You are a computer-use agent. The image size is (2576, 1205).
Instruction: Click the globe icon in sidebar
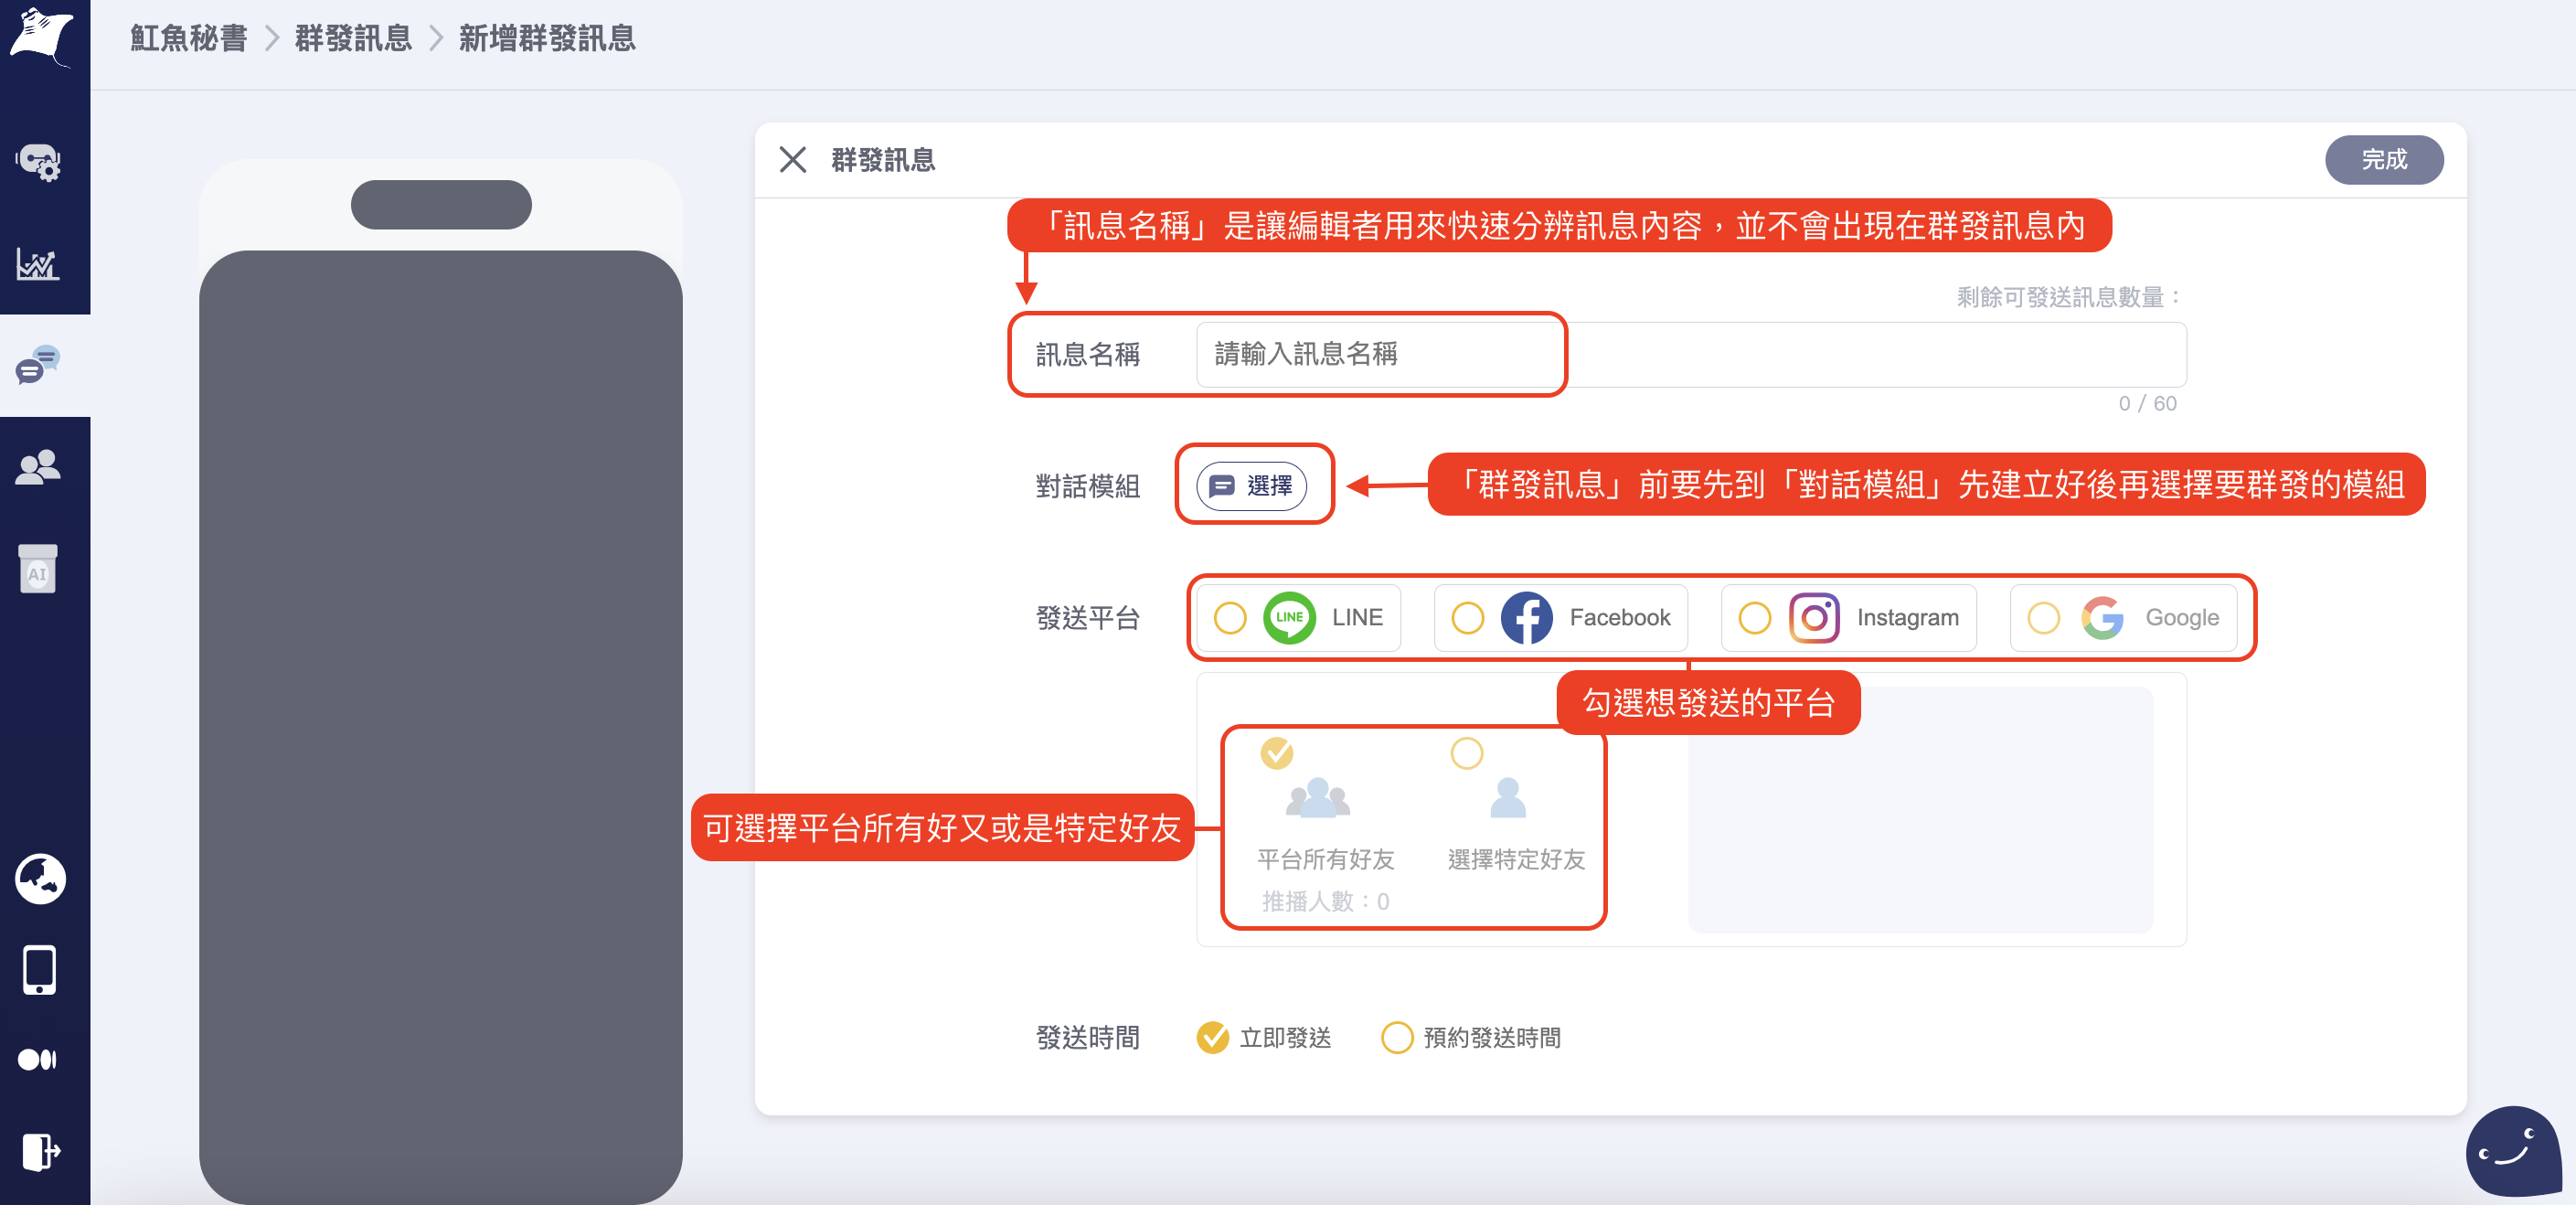pyautogui.click(x=40, y=879)
